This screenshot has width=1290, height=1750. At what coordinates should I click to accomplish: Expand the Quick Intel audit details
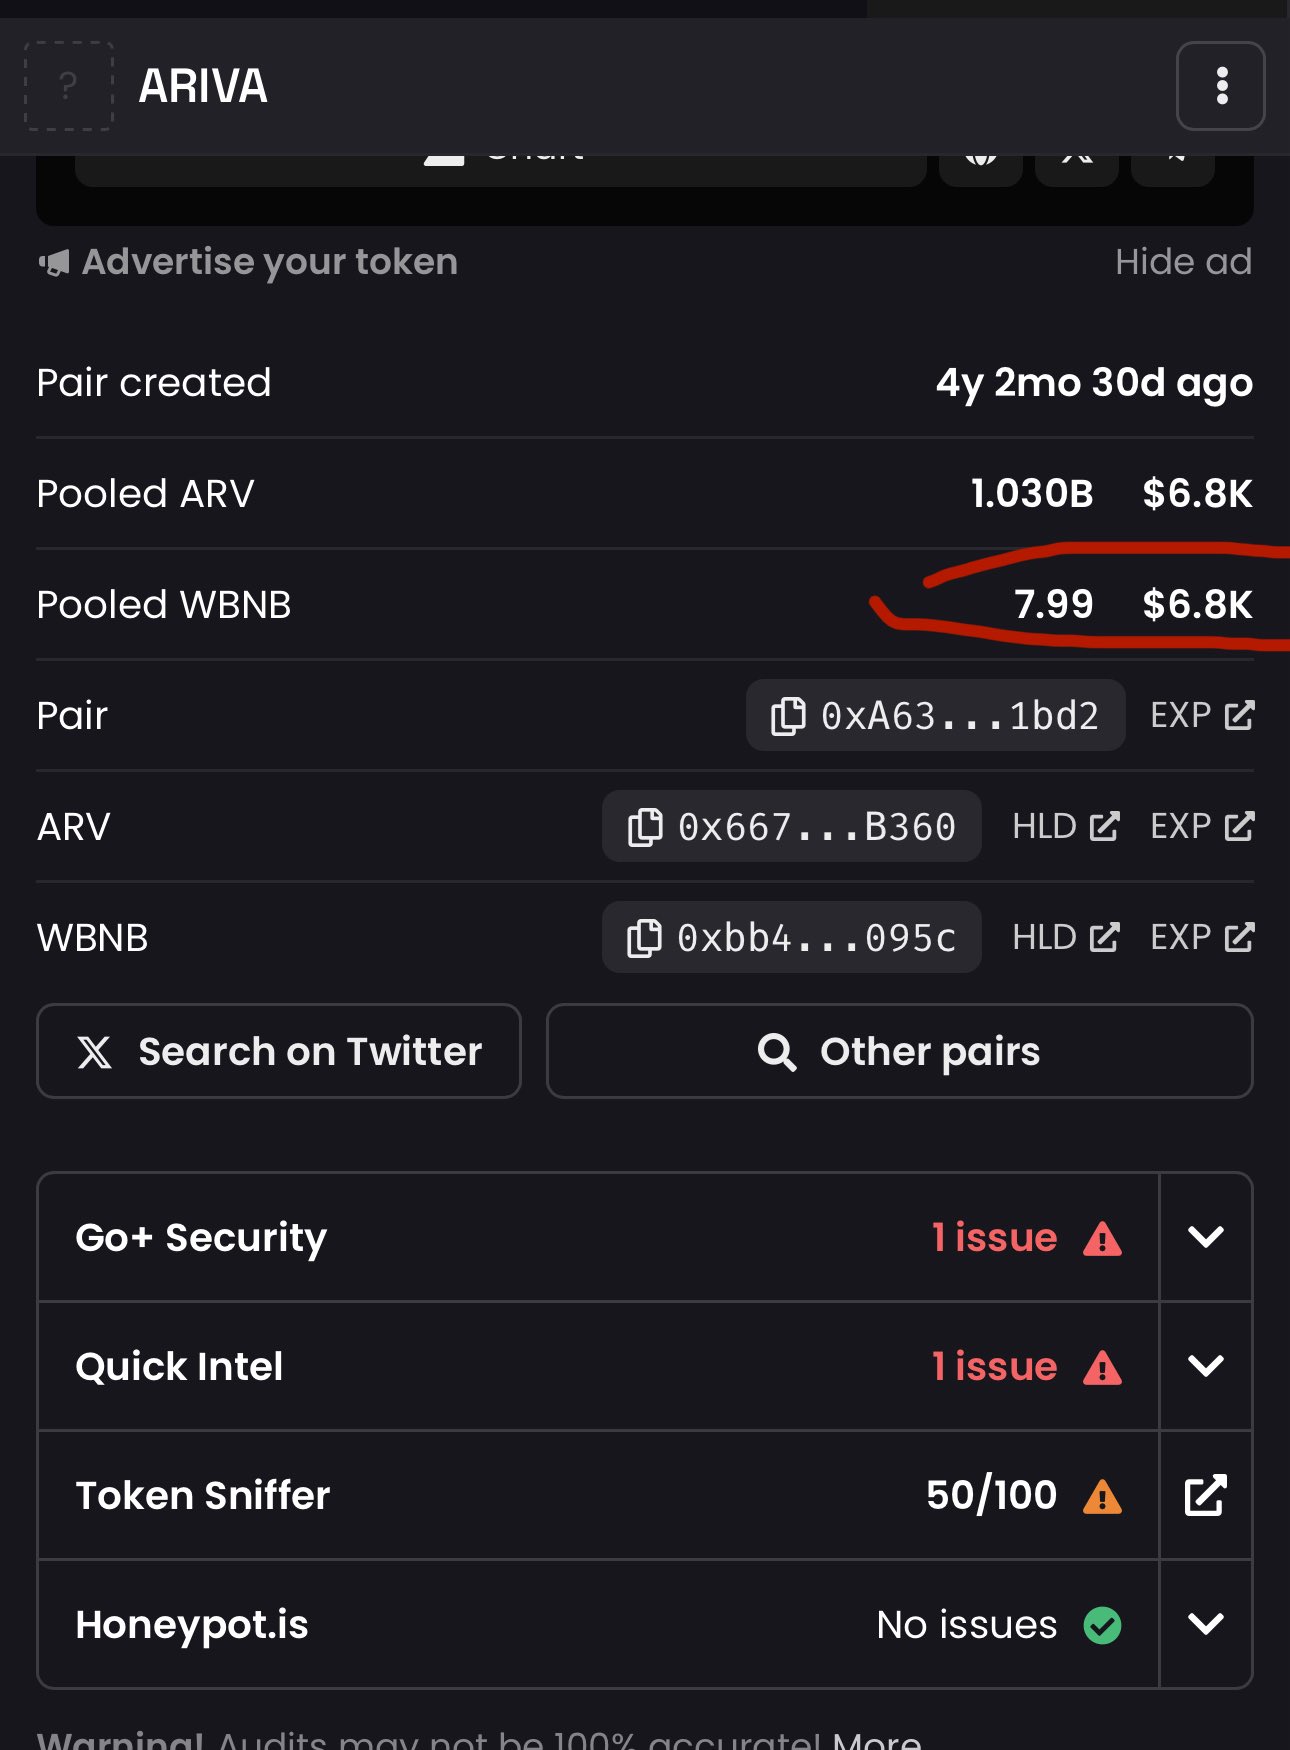point(1205,1366)
